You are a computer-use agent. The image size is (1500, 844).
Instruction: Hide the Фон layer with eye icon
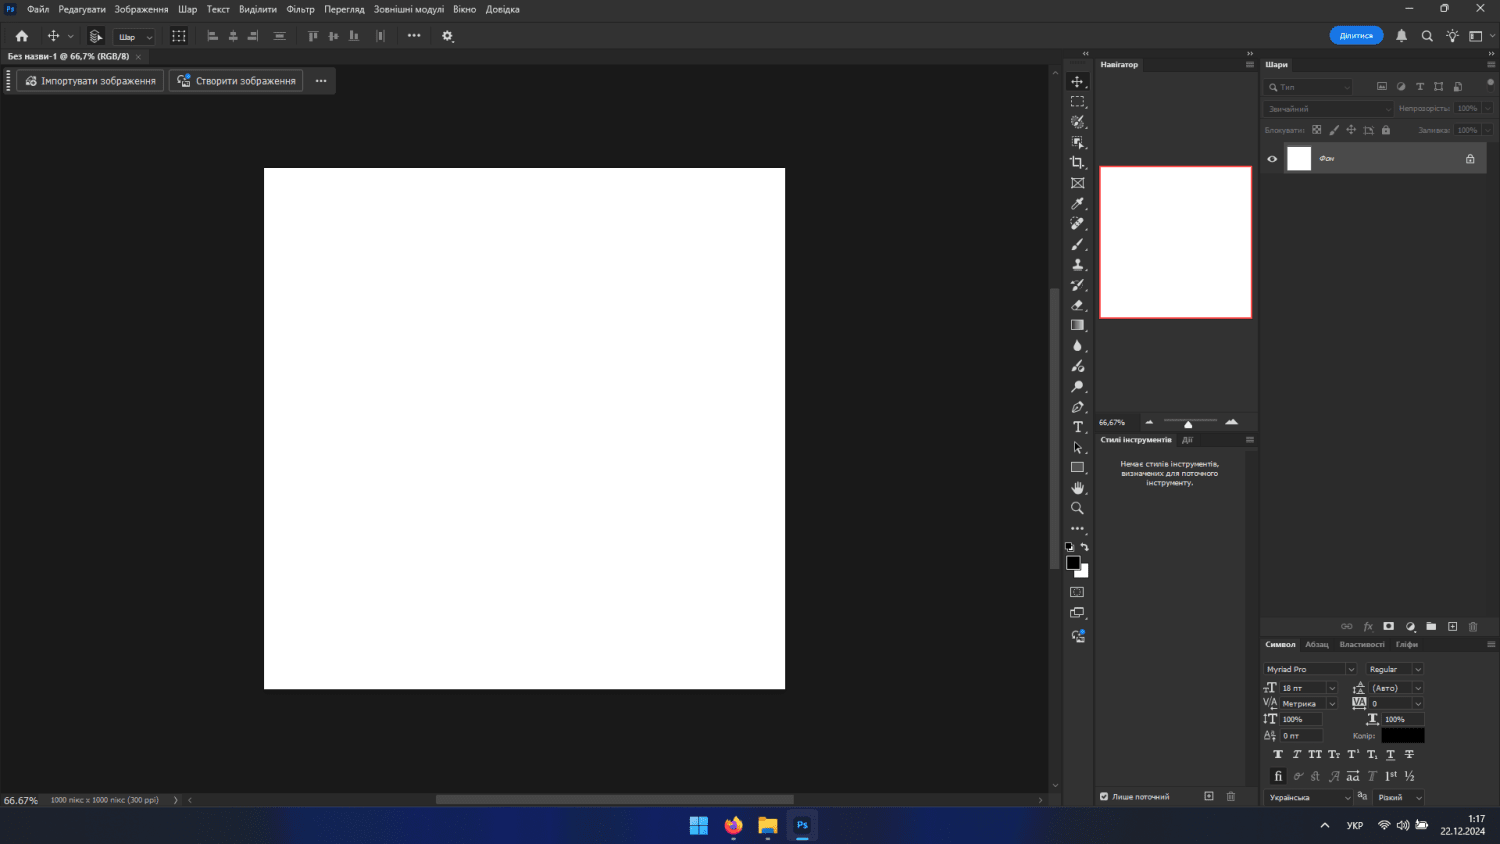tap(1272, 159)
